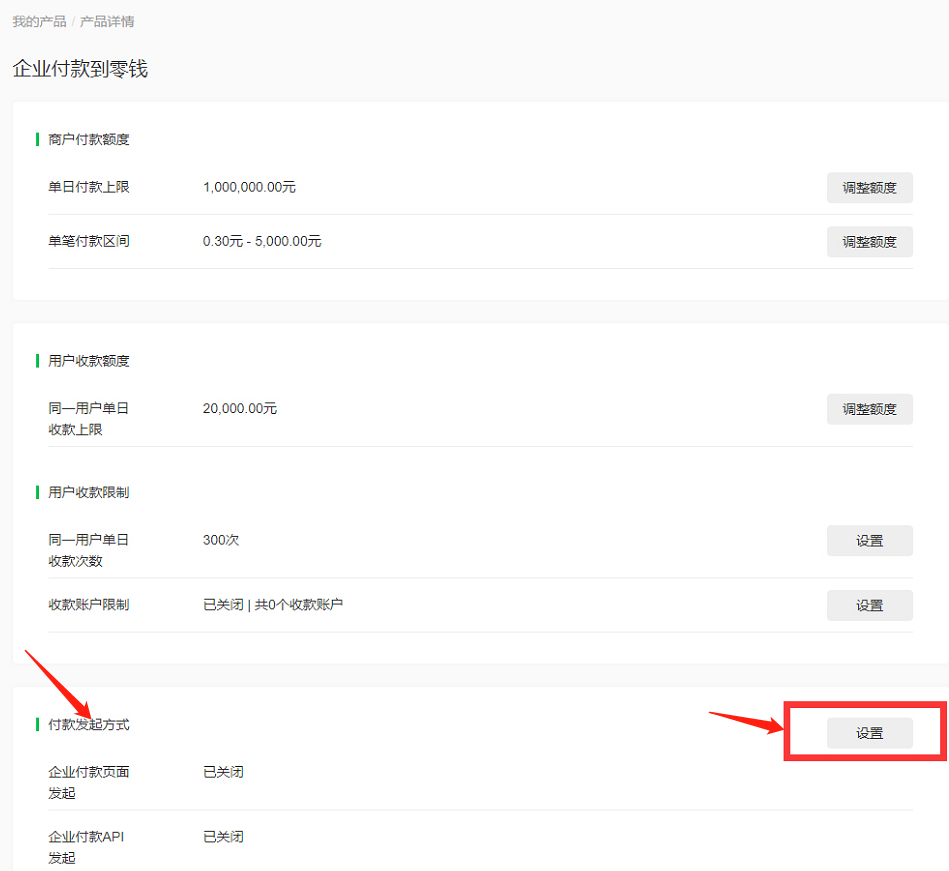Click 调整额度 next to 单笔付款区间
This screenshot has width=949, height=871.
coord(870,242)
